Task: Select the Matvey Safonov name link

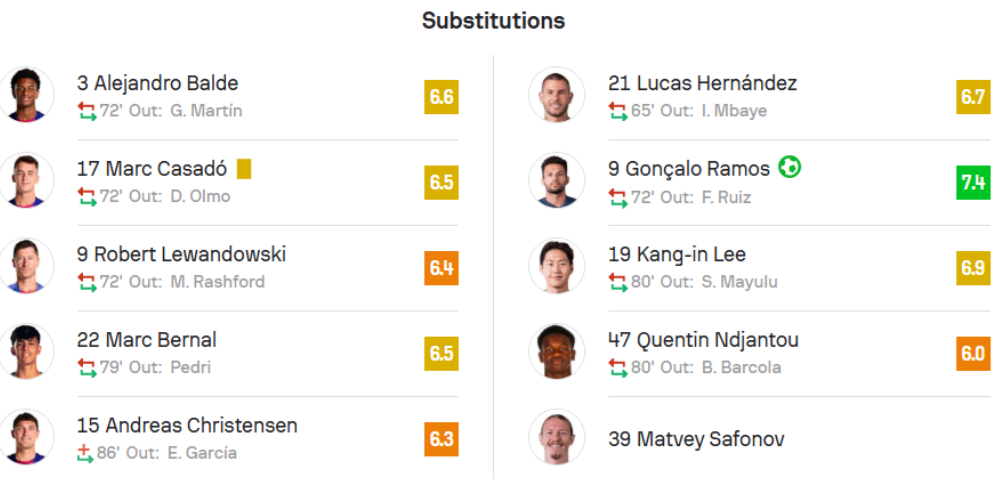Action: 696,439
